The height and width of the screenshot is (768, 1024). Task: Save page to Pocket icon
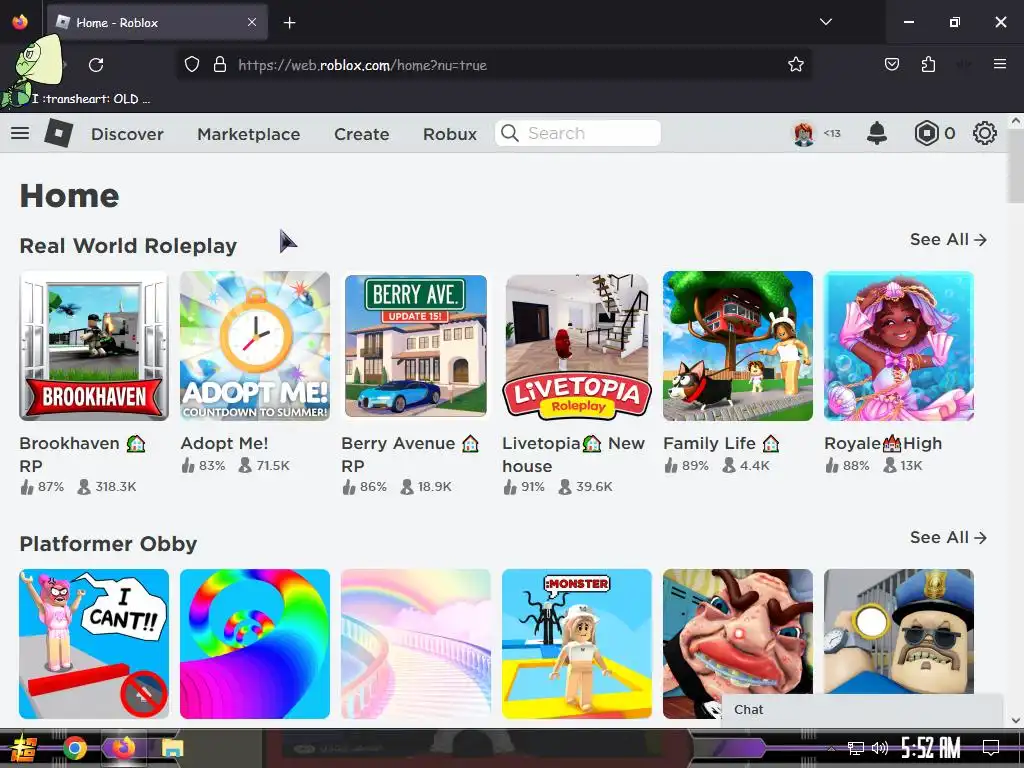coord(891,65)
